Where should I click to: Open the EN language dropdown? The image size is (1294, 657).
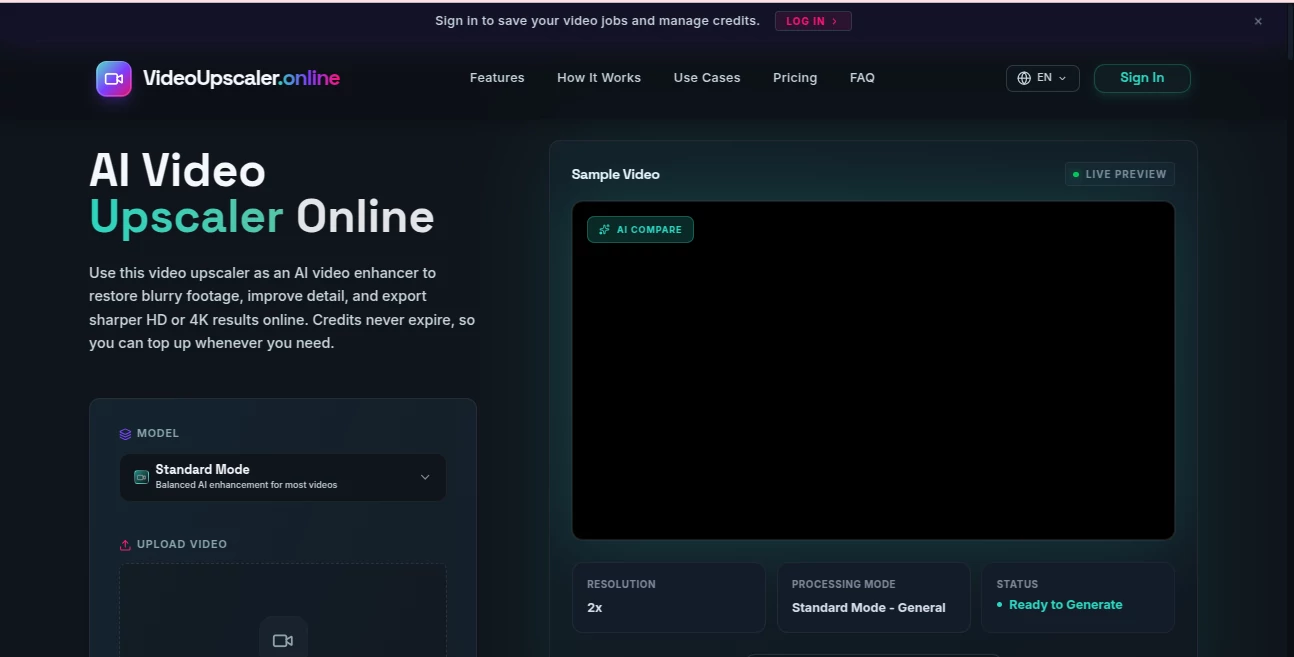(x=1043, y=77)
